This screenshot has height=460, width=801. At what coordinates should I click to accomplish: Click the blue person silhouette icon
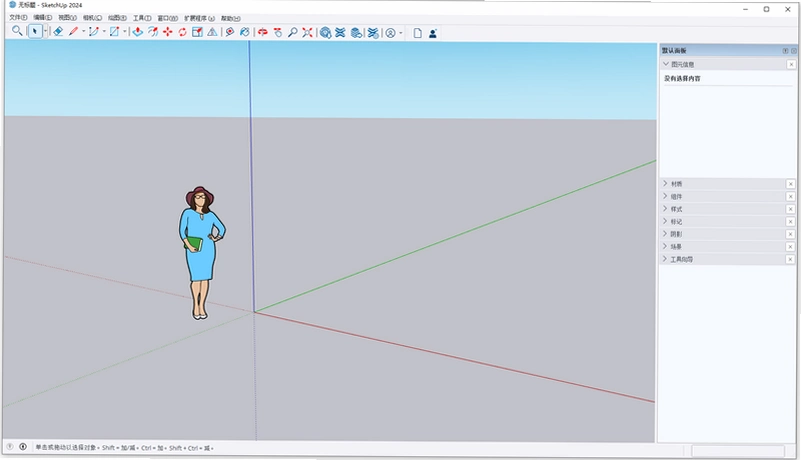pyautogui.click(x=433, y=34)
